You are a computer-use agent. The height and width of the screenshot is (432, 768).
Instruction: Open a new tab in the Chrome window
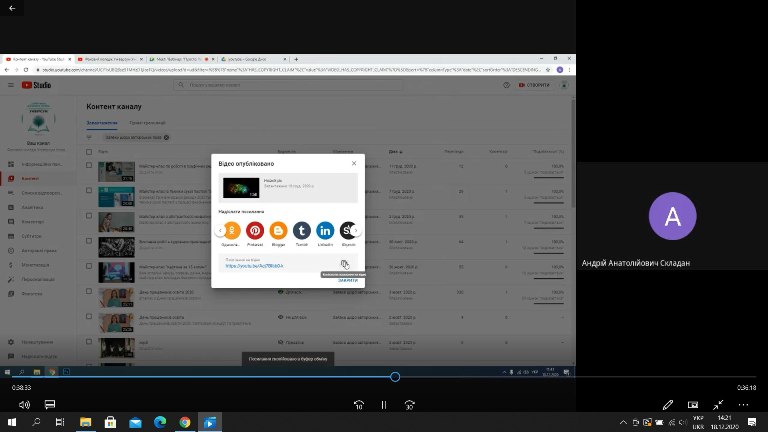tap(296, 59)
